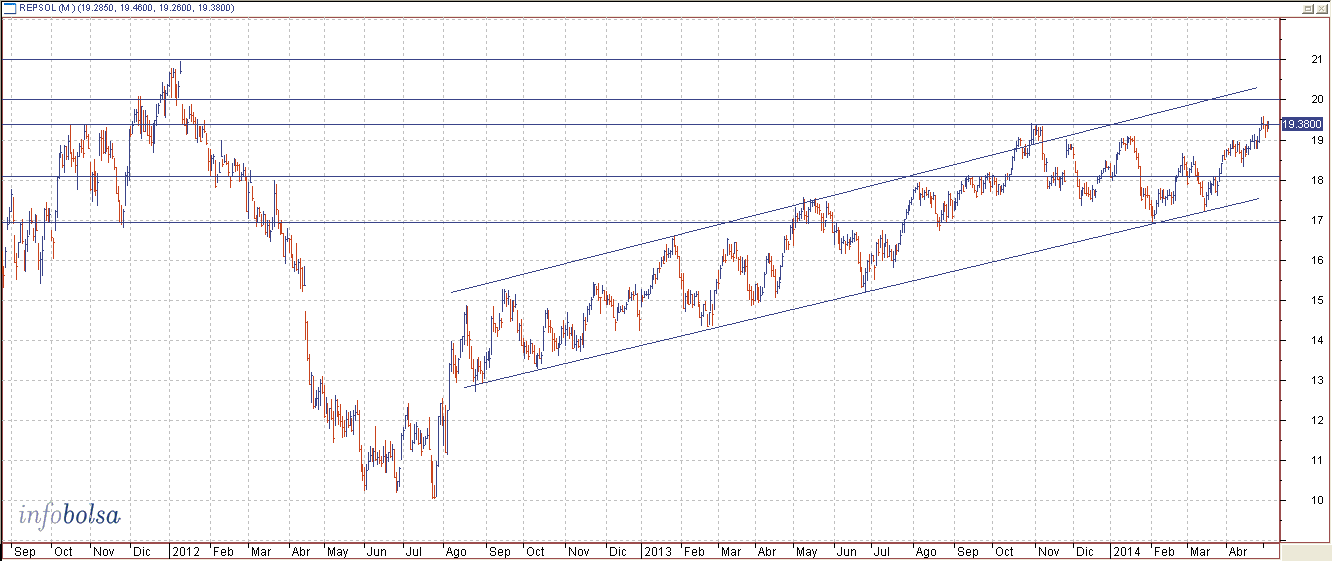This screenshot has width=1332, height=561.
Task: Close the REPSOL chart window
Action: pos(1321,7)
